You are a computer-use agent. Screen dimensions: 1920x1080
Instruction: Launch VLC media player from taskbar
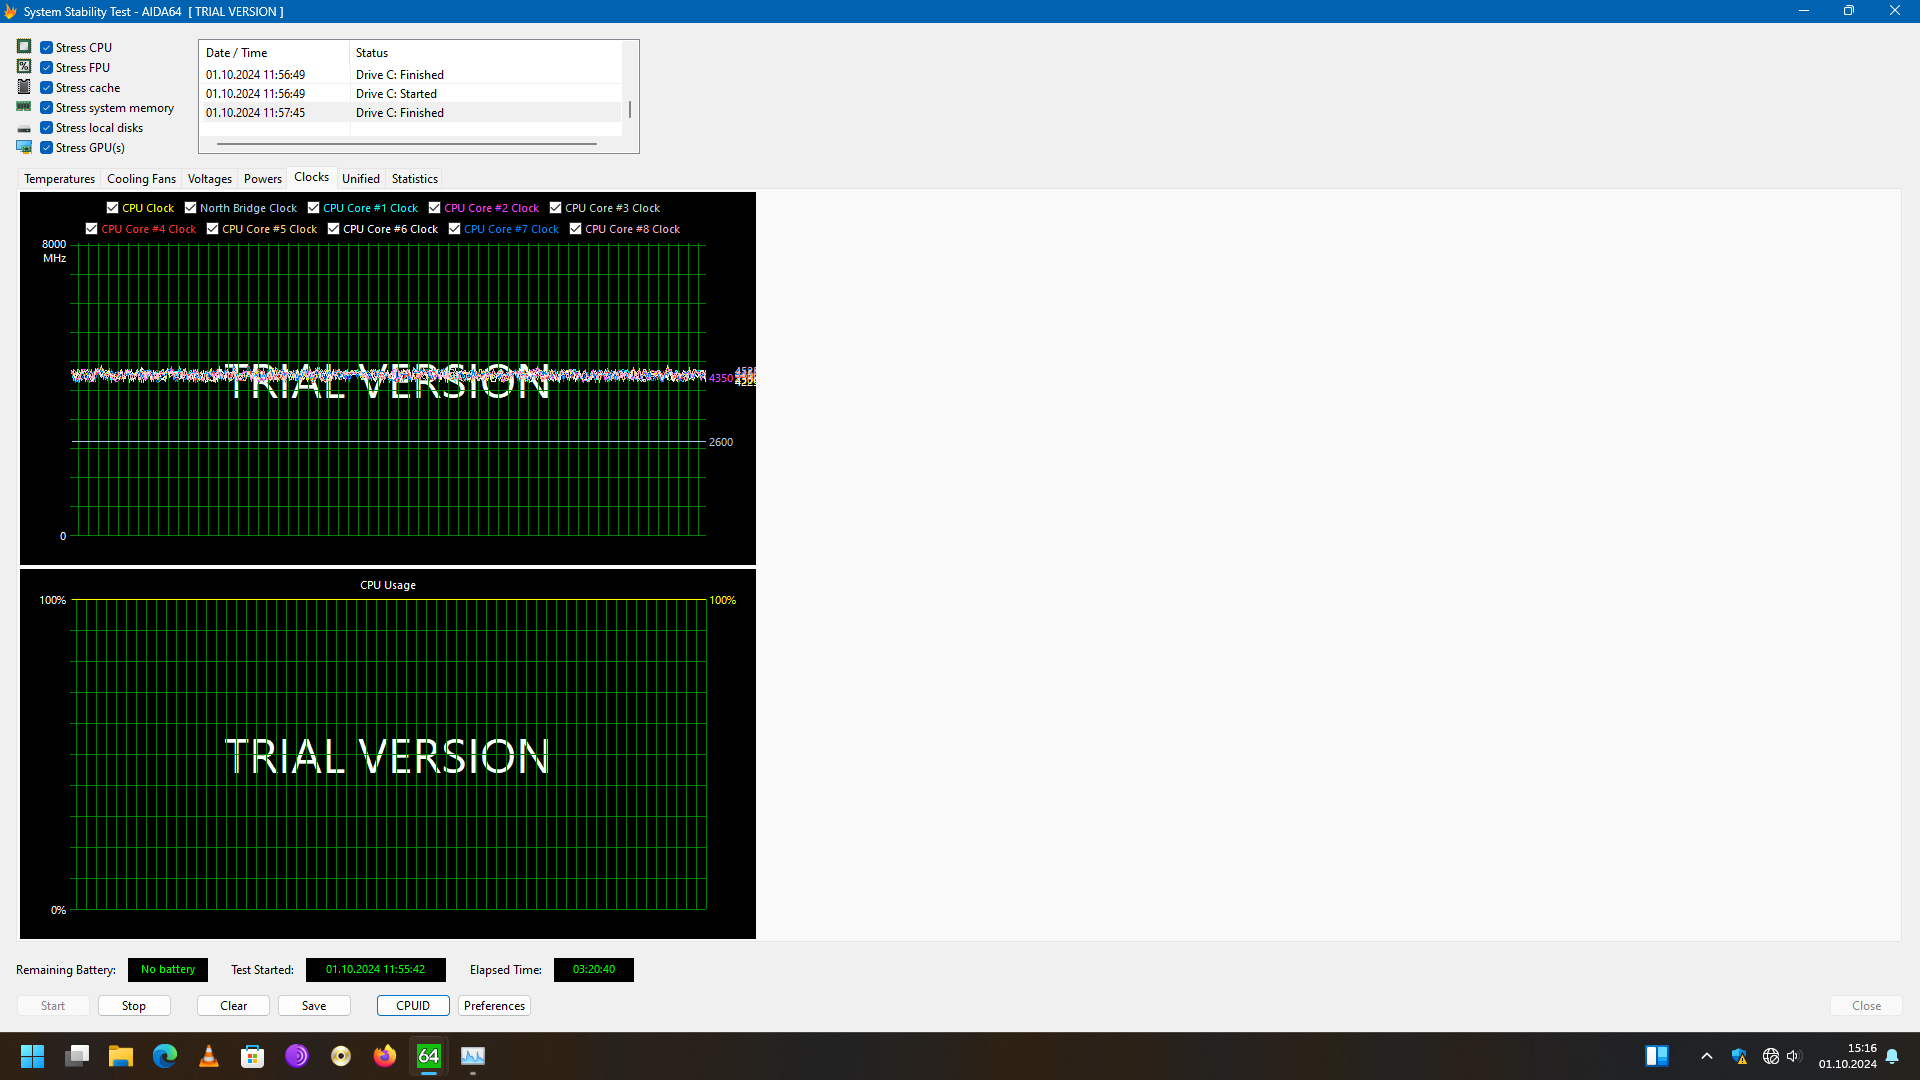tap(209, 1056)
